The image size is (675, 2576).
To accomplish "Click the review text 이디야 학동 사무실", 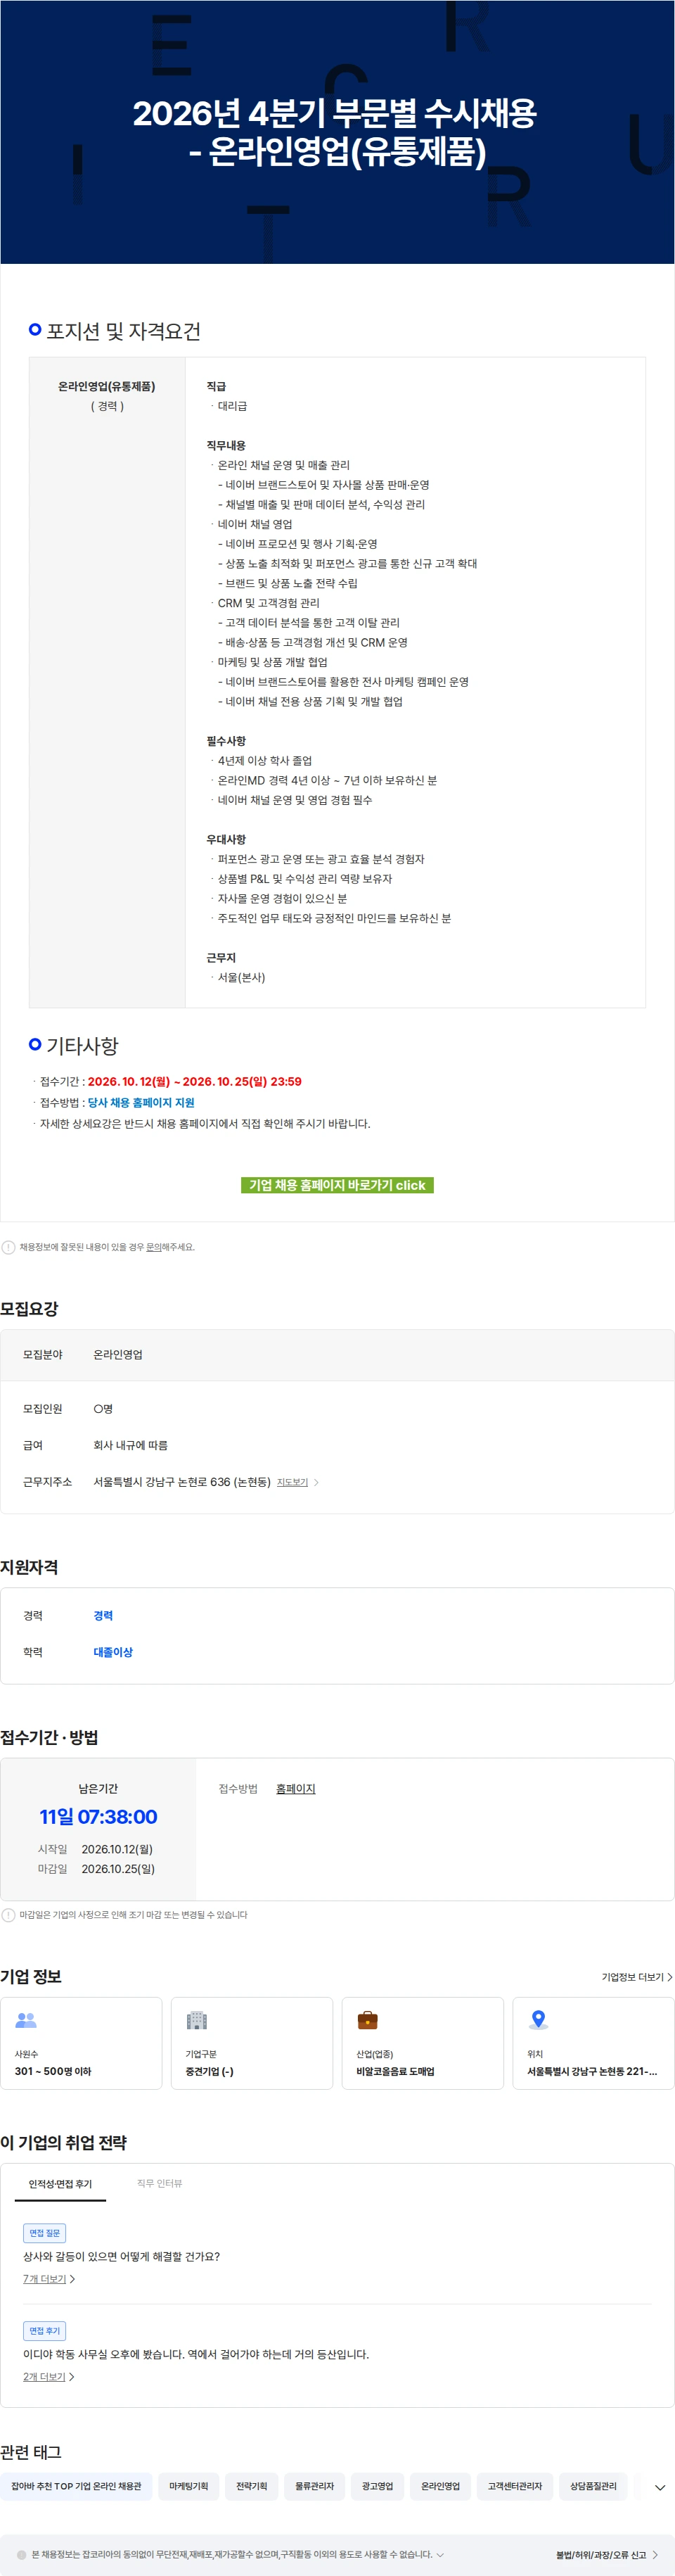I will click(196, 2354).
